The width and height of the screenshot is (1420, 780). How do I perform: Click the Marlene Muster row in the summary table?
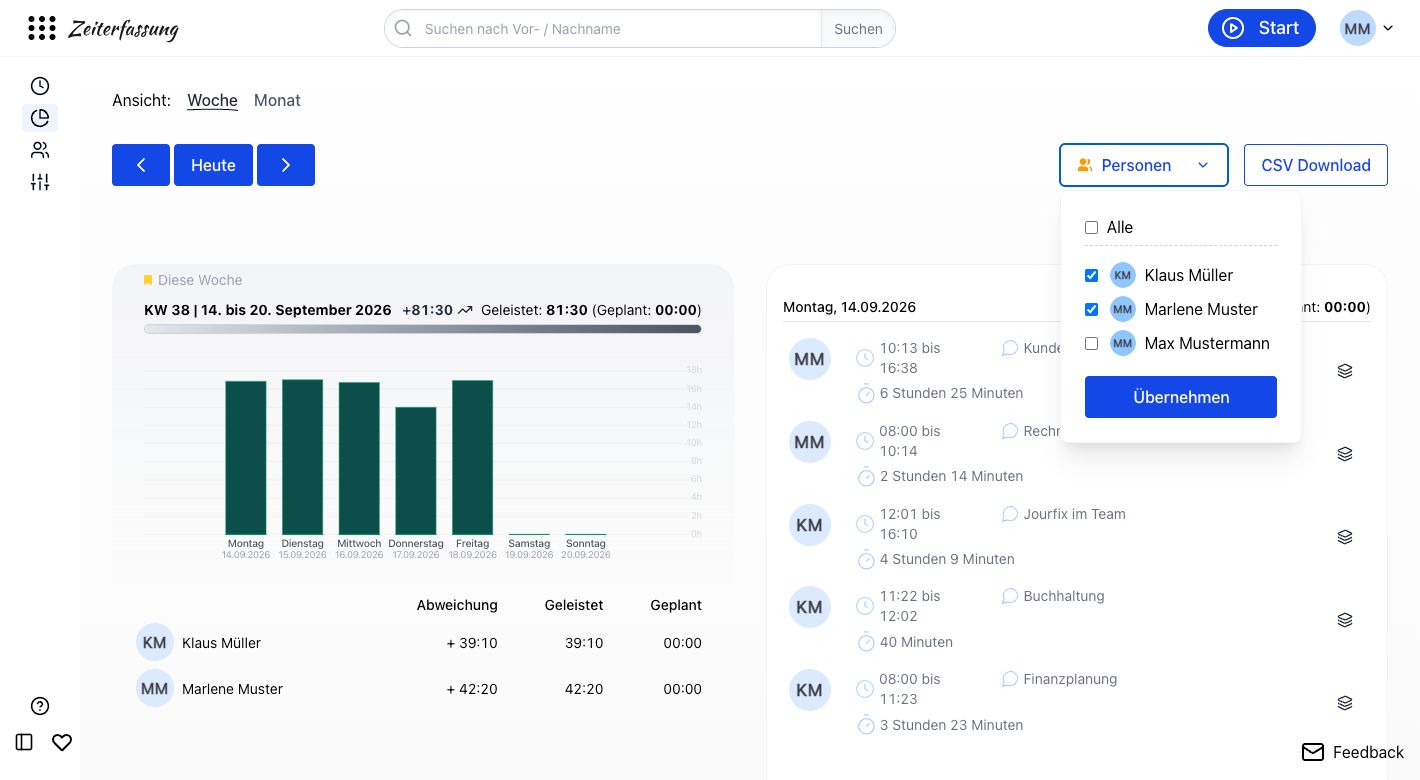419,689
